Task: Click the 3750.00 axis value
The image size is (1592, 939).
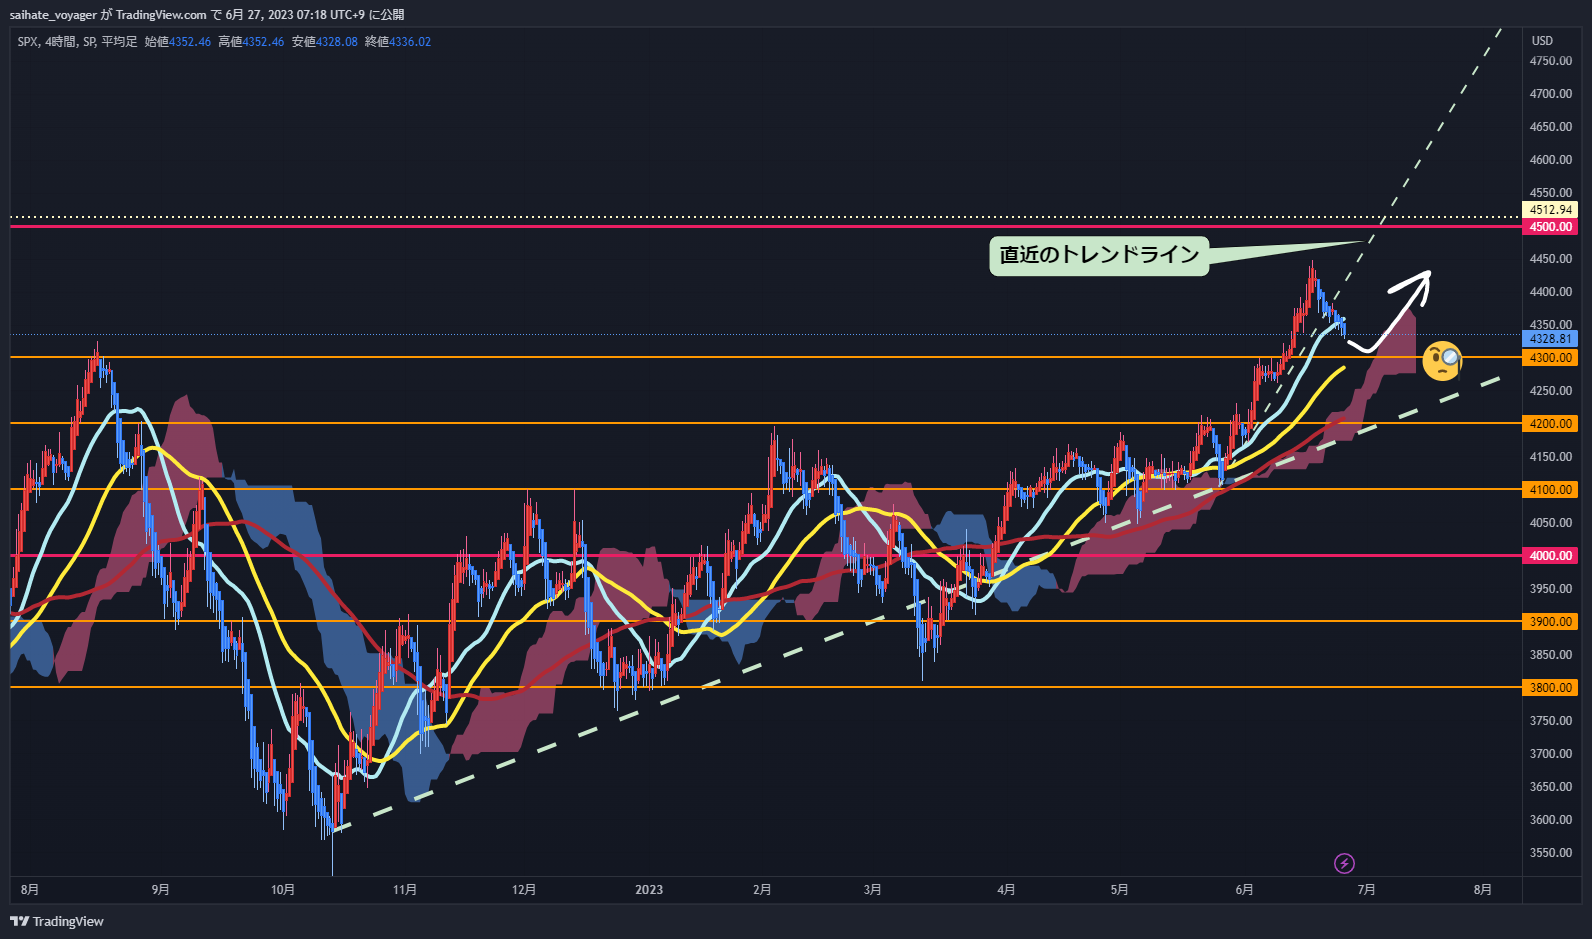Action: 1551,721
